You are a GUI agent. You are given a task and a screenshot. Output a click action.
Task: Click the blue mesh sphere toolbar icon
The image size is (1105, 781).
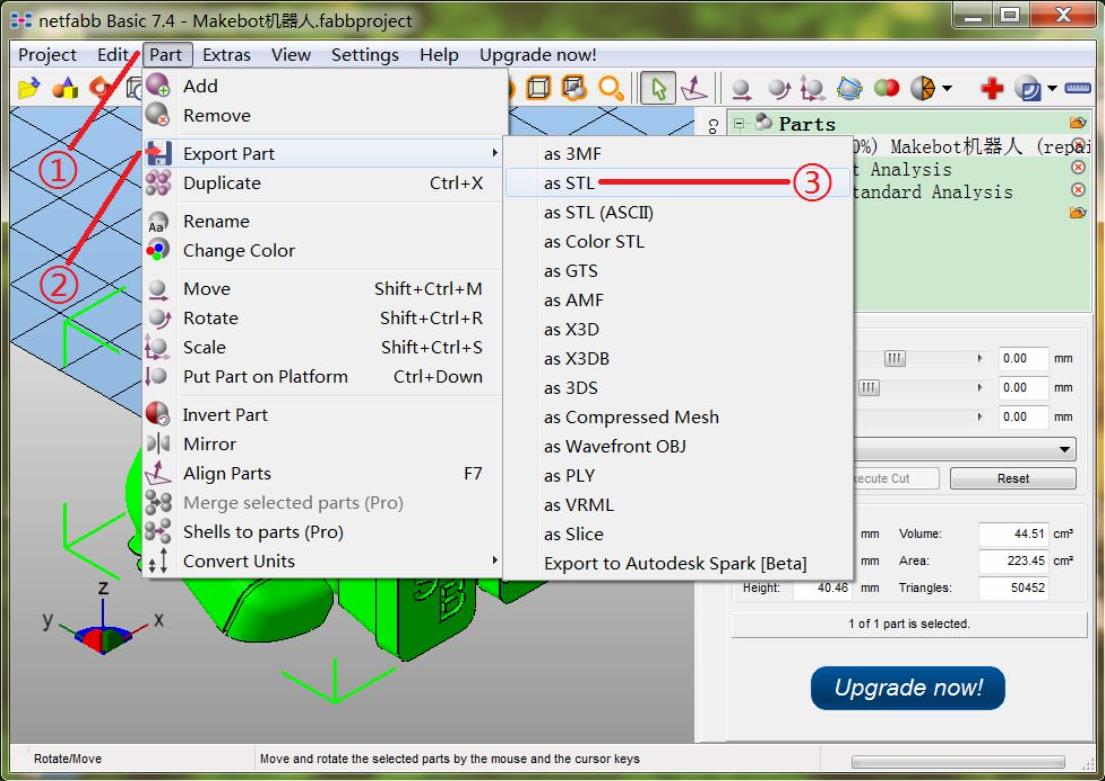coord(849,89)
